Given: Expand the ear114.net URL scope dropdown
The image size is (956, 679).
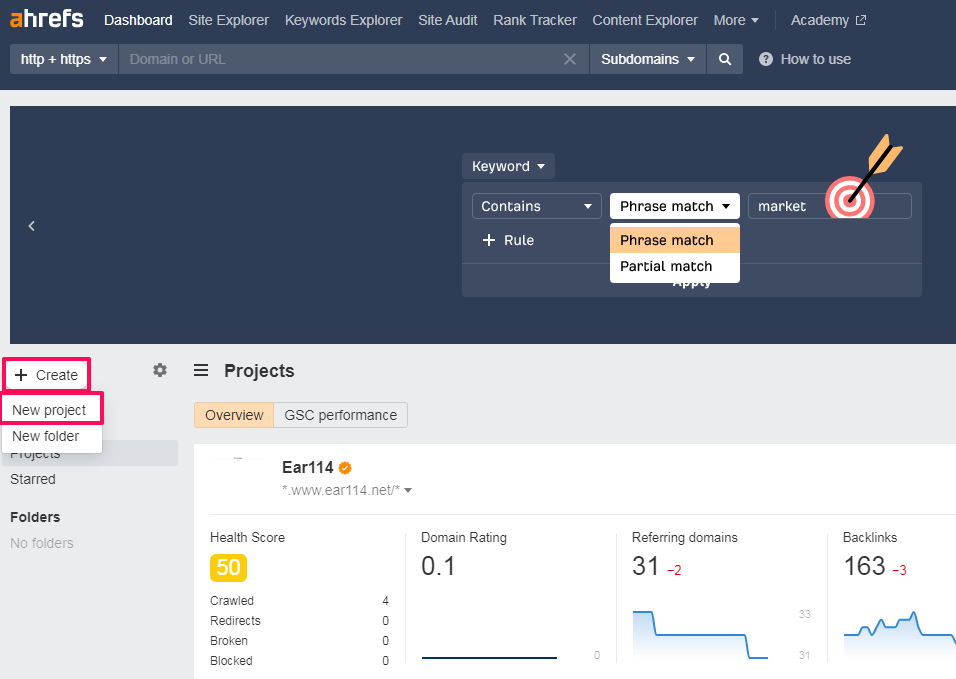Looking at the screenshot, I should pos(408,491).
